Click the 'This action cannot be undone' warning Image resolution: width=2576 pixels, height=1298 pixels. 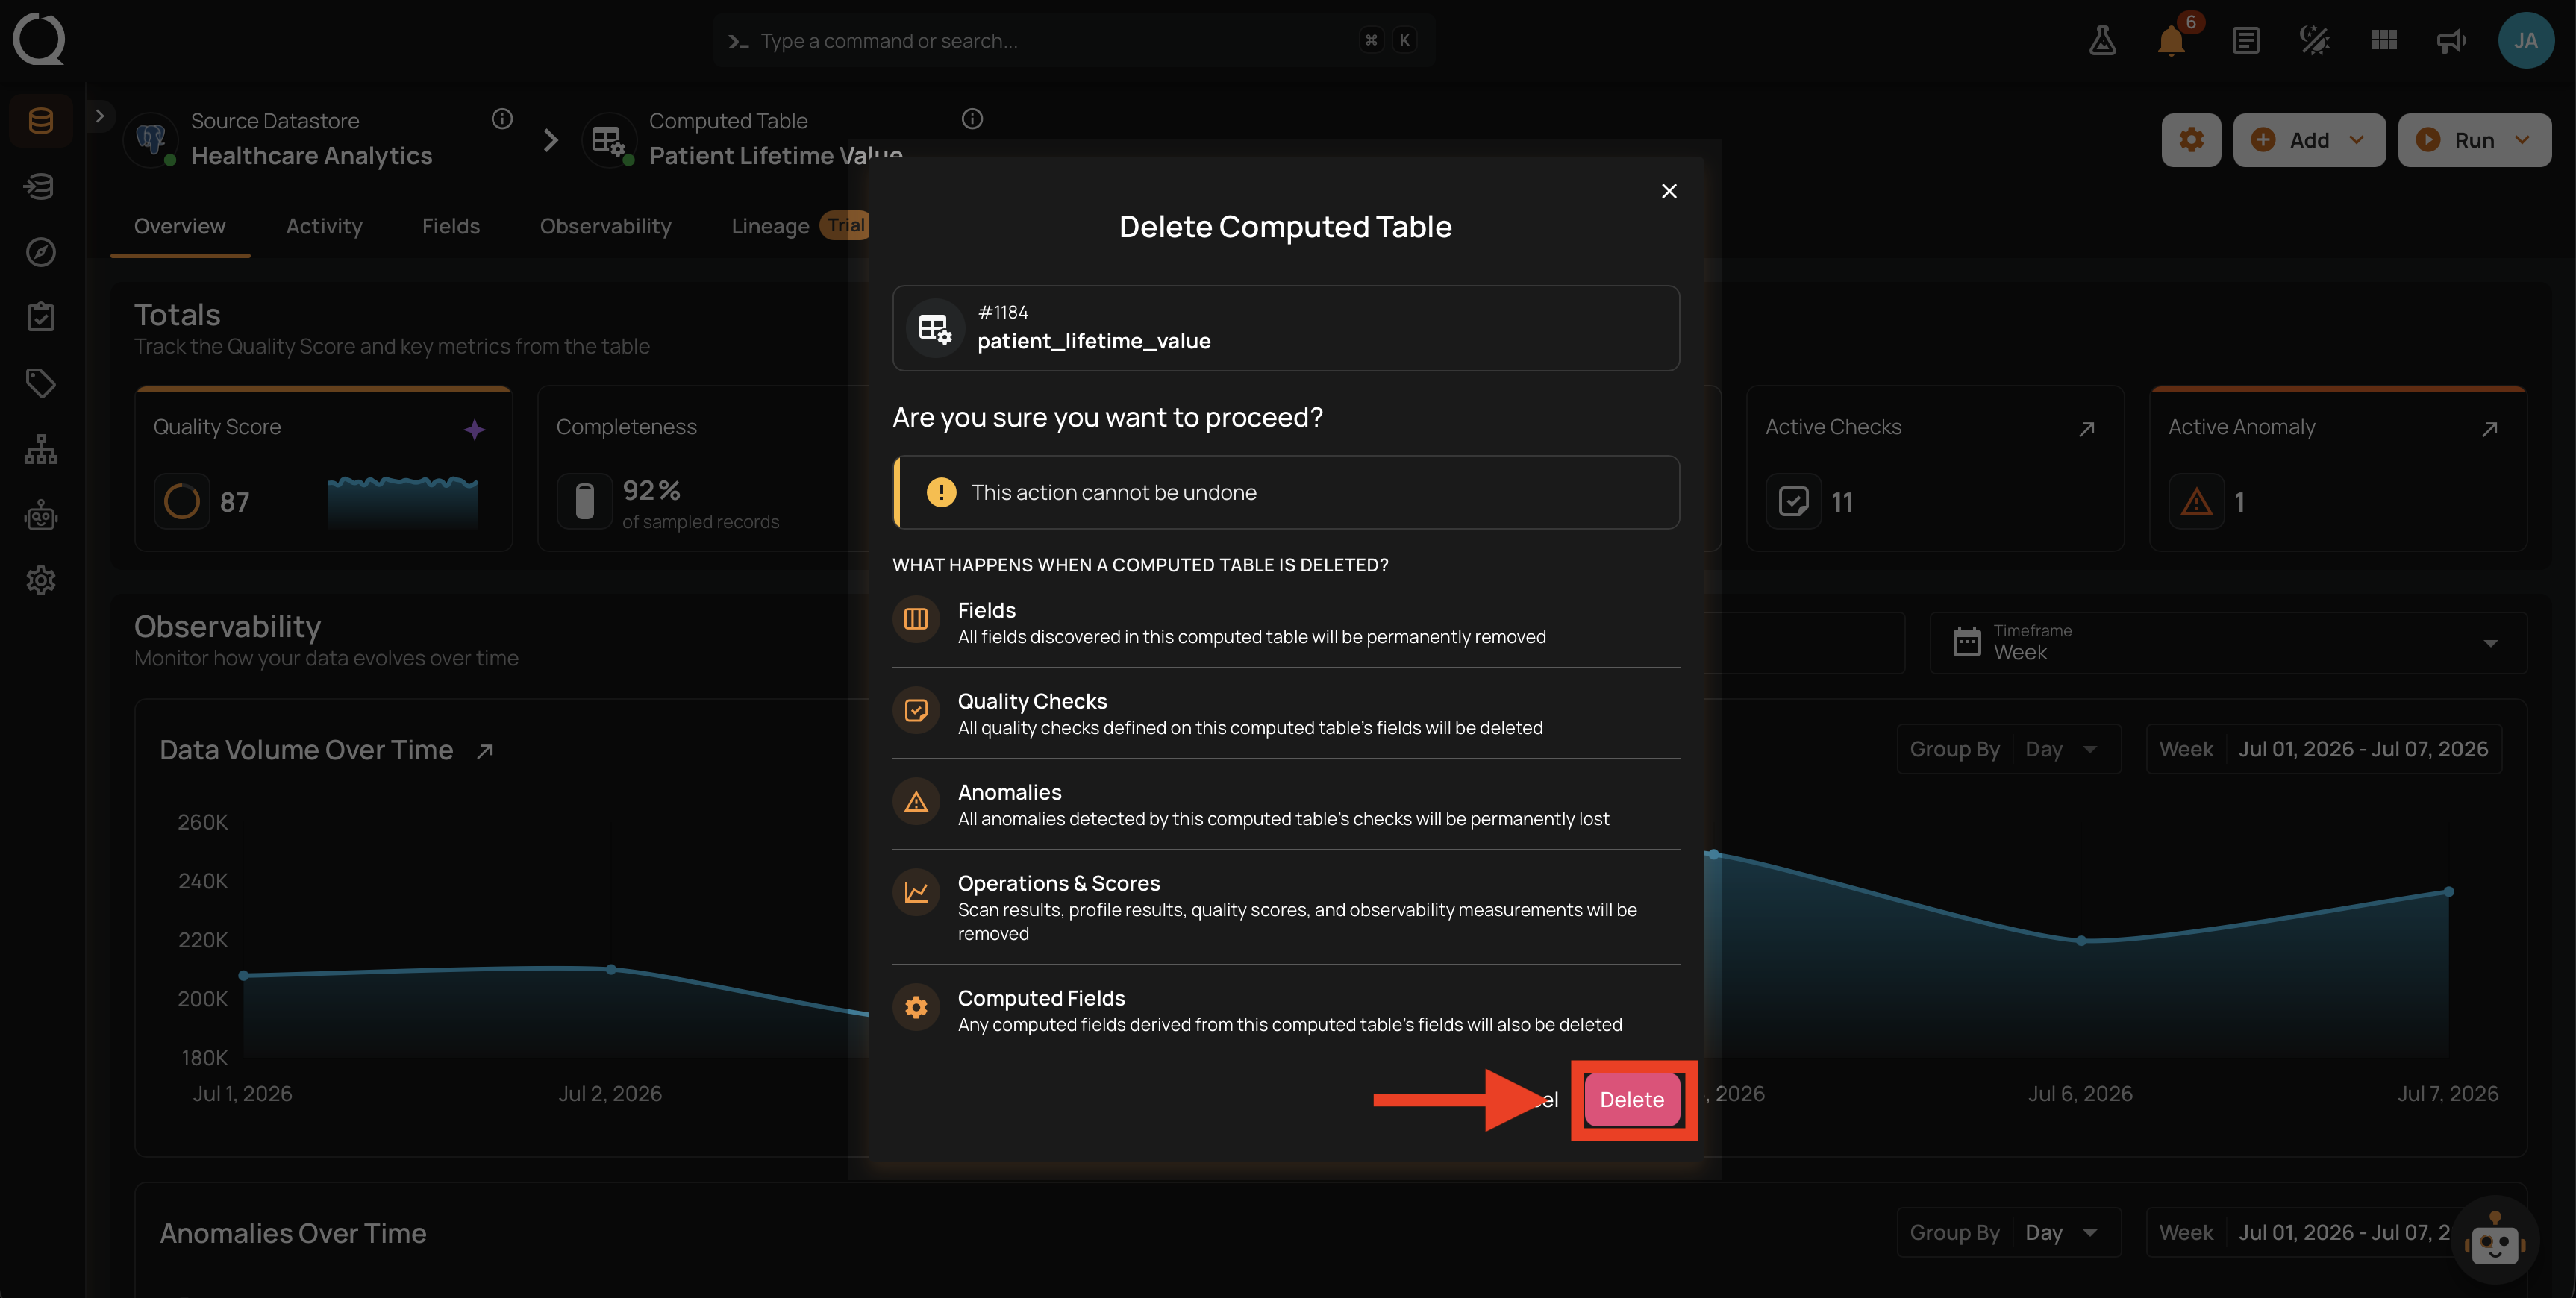tap(1285, 492)
